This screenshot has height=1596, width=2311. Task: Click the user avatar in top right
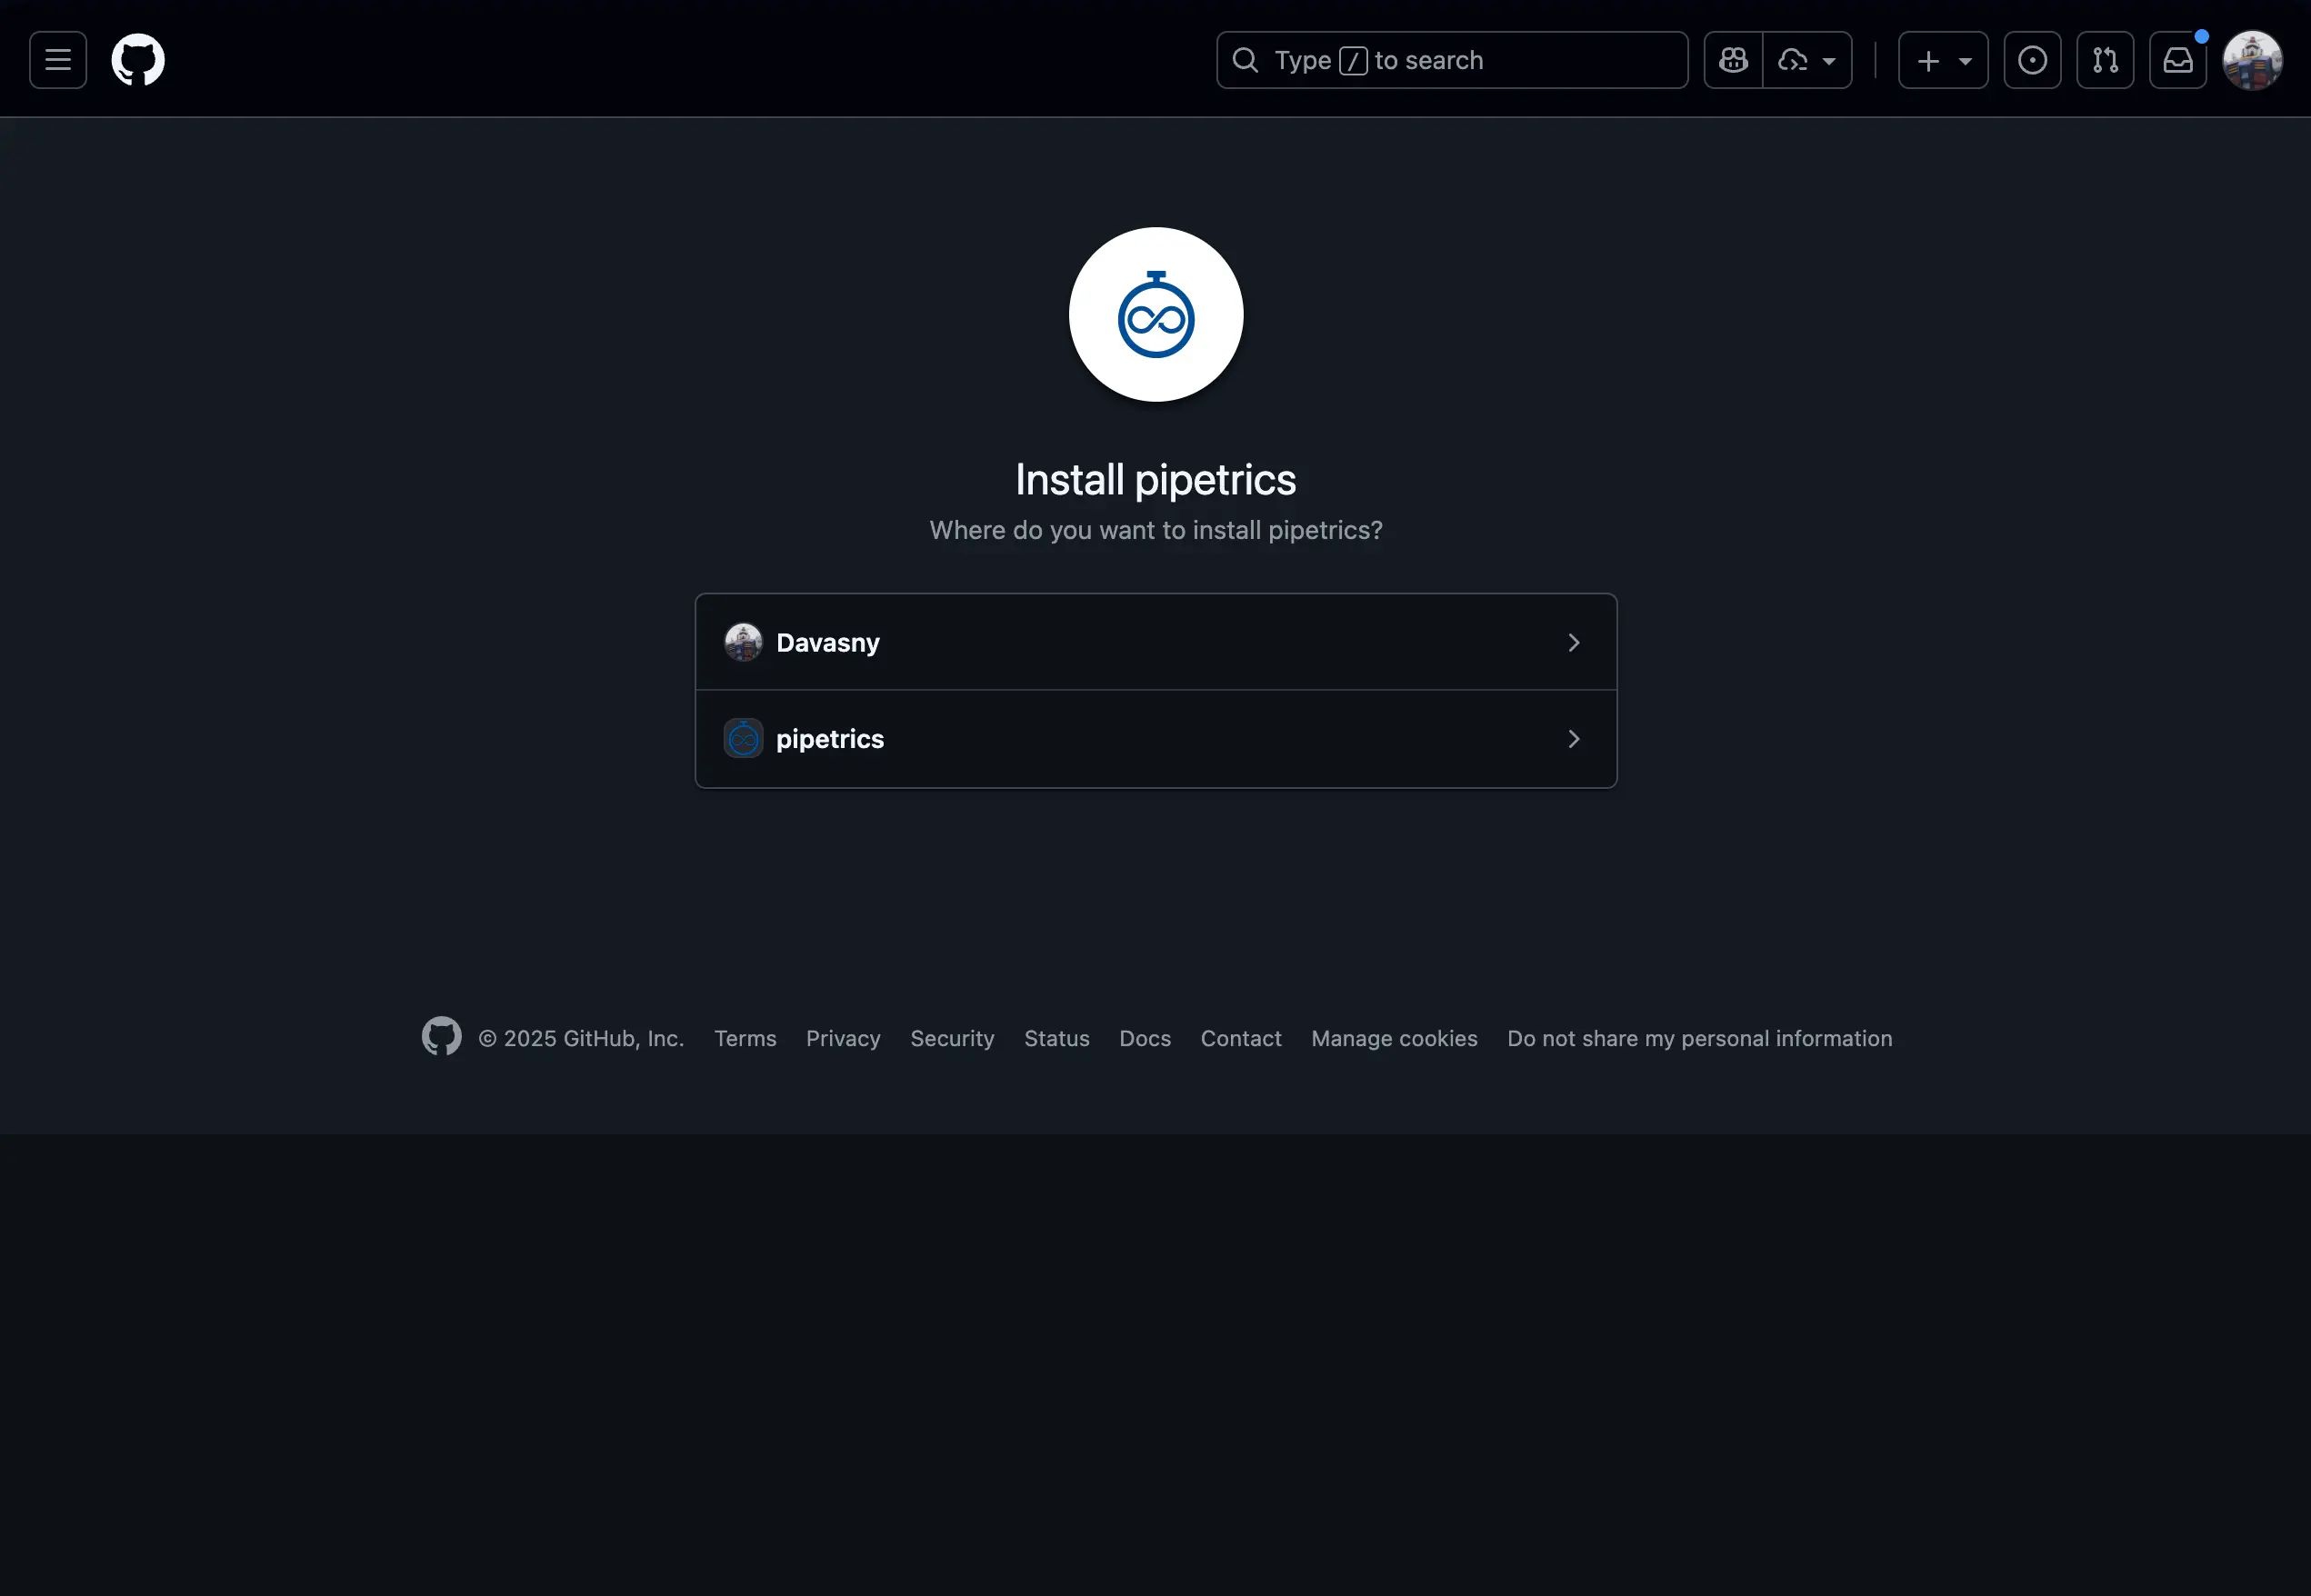tap(2252, 60)
